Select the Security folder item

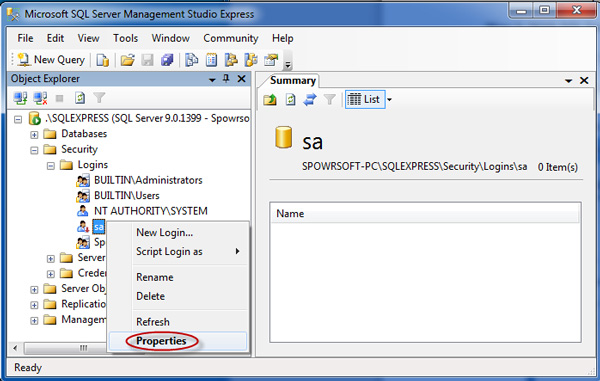tap(79, 149)
